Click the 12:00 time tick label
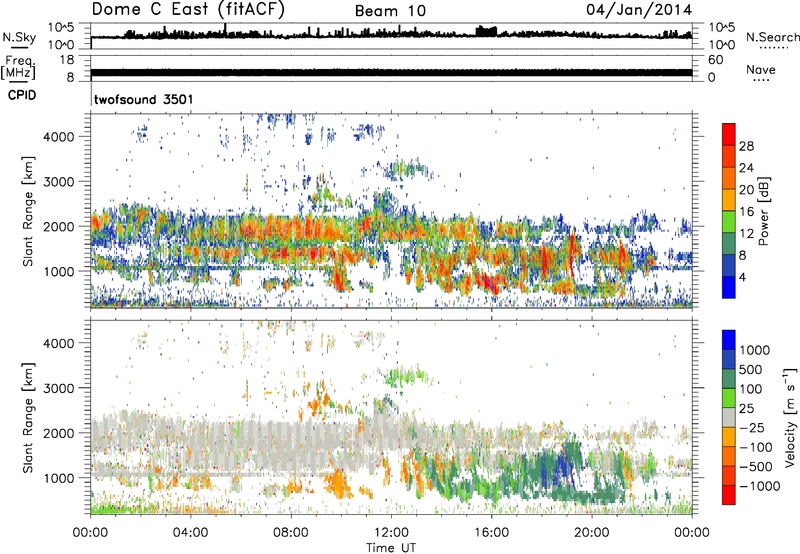Screen dimensions: 800x554 click(x=391, y=533)
